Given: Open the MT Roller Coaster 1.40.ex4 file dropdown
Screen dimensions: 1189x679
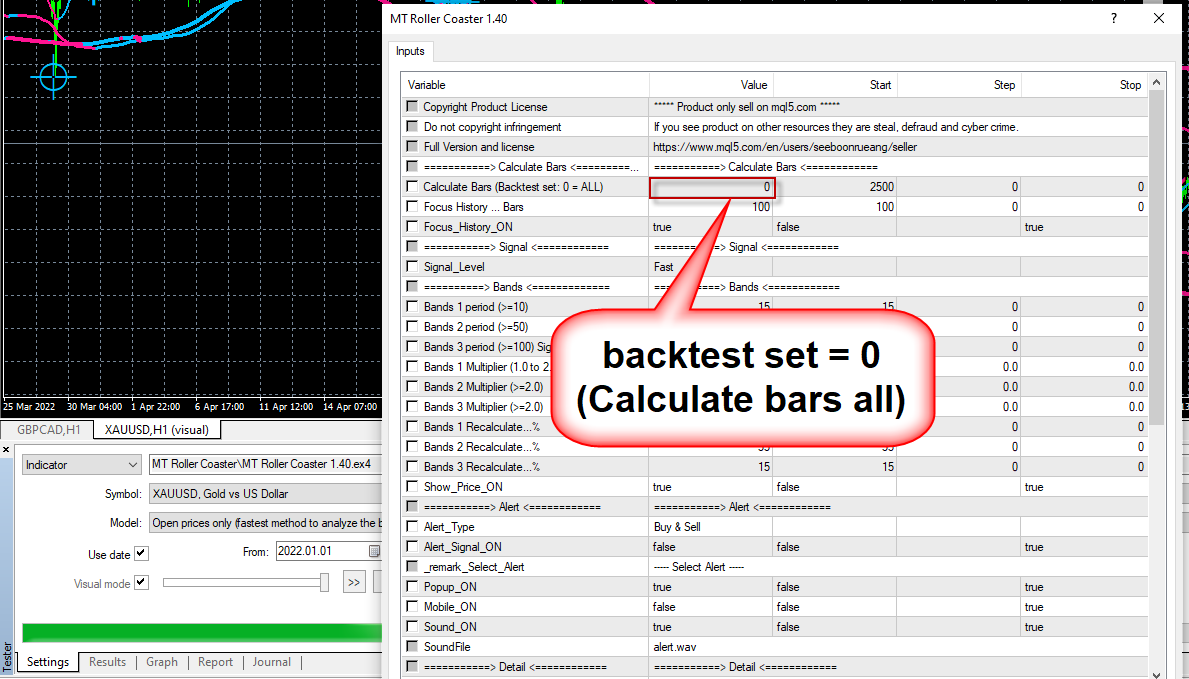Looking at the screenshot, I should click(x=267, y=464).
